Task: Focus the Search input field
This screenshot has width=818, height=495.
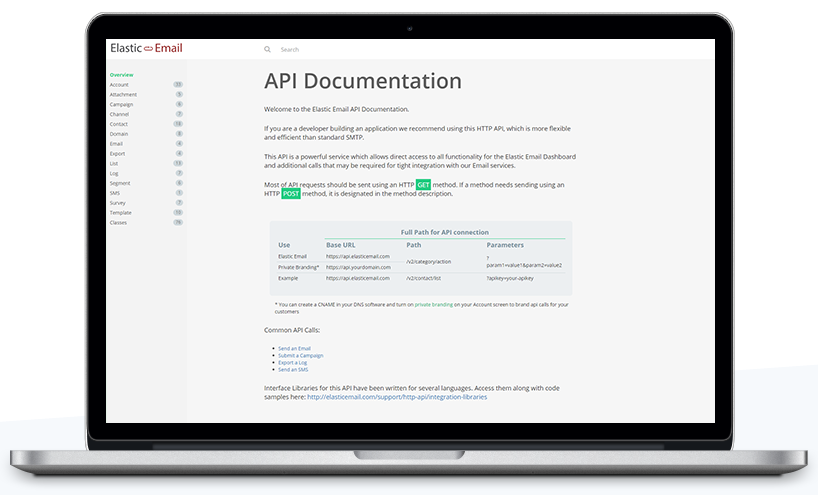Action: (x=290, y=50)
